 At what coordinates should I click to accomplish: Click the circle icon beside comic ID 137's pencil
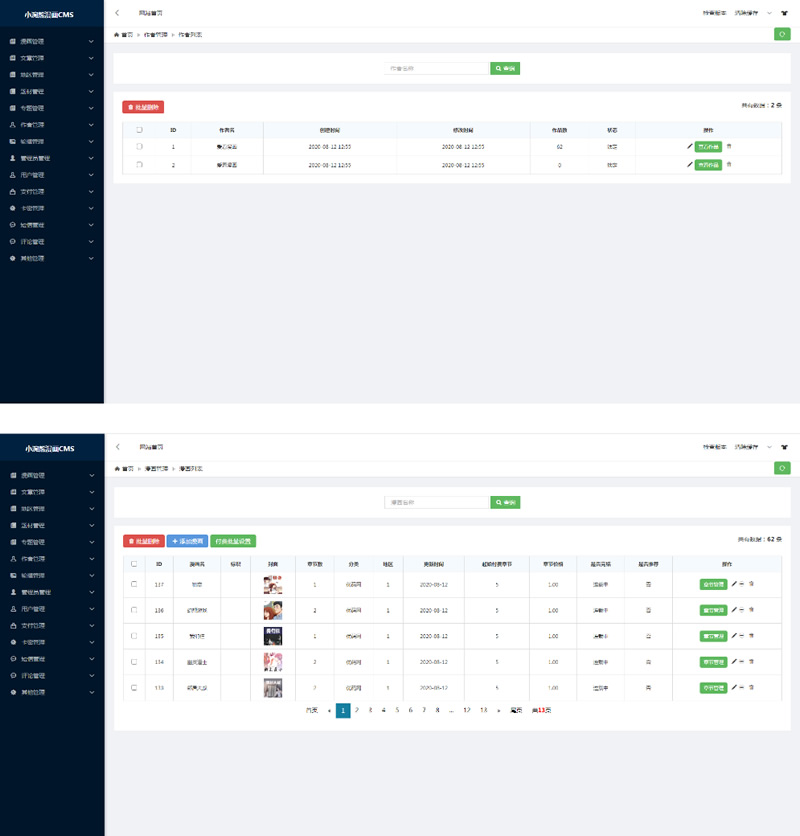click(x=742, y=584)
